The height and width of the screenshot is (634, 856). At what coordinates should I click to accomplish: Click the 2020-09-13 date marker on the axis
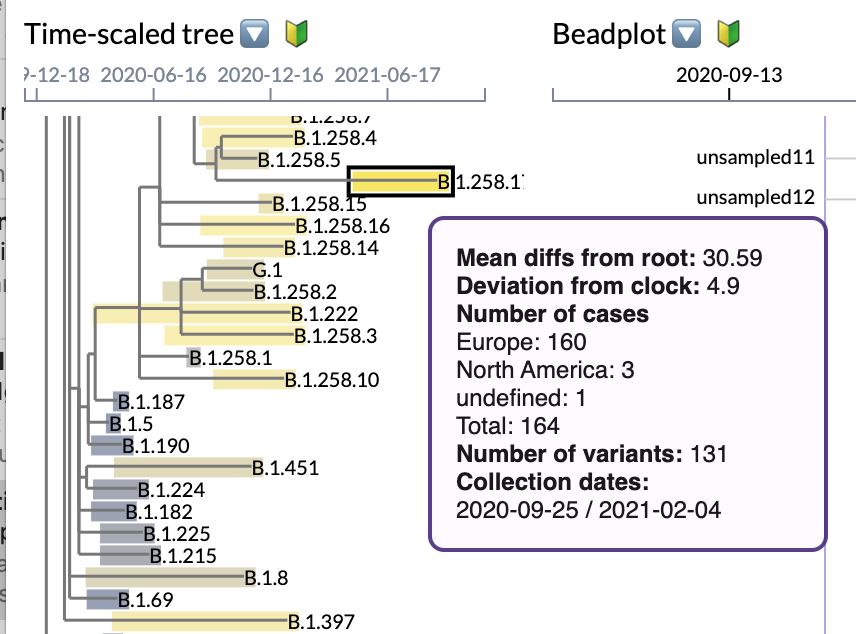coord(728,74)
